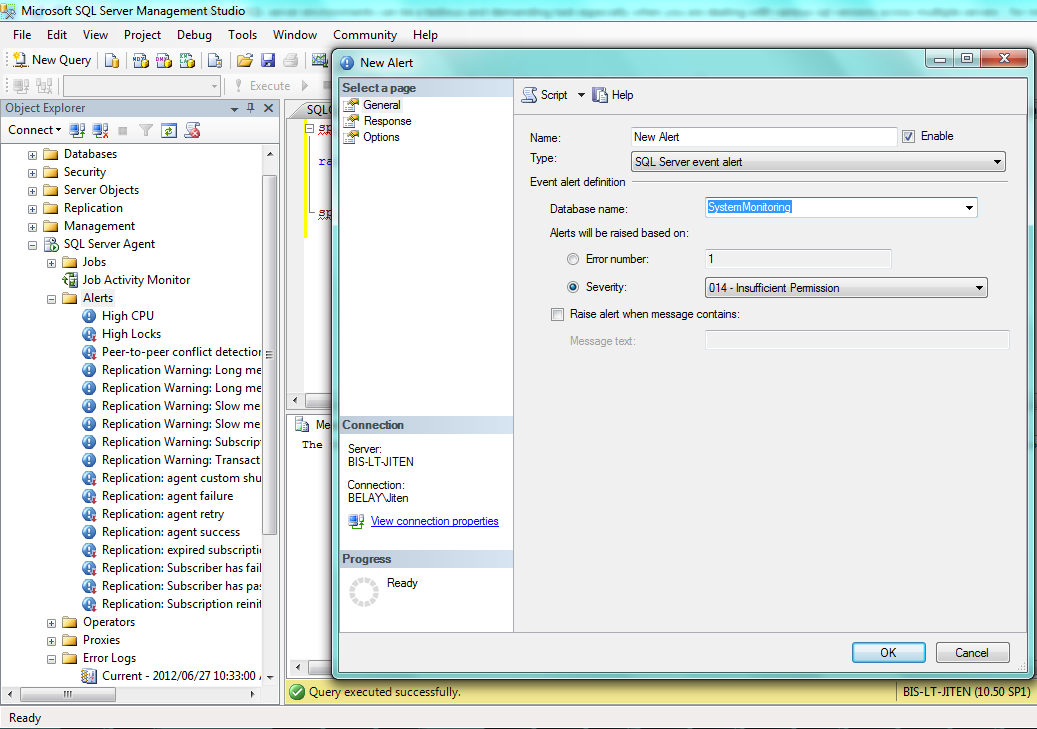Screen dimensions: 1037x729
Task: Click the View connection properties link
Action: coord(434,521)
